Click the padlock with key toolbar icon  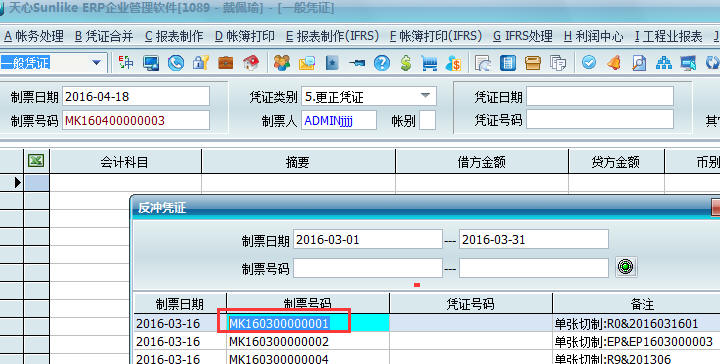(201, 63)
